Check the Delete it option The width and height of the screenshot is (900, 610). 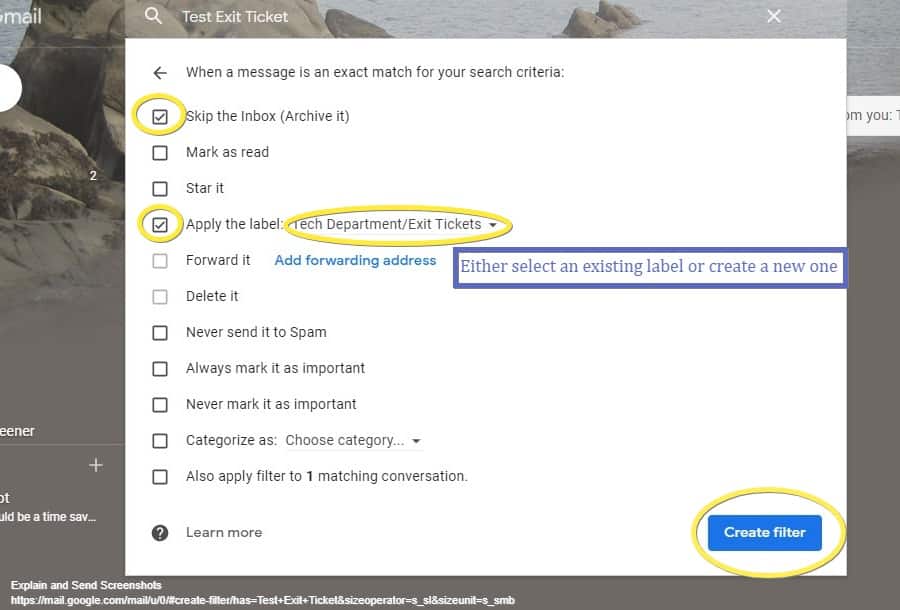click(x=160, y=296)
